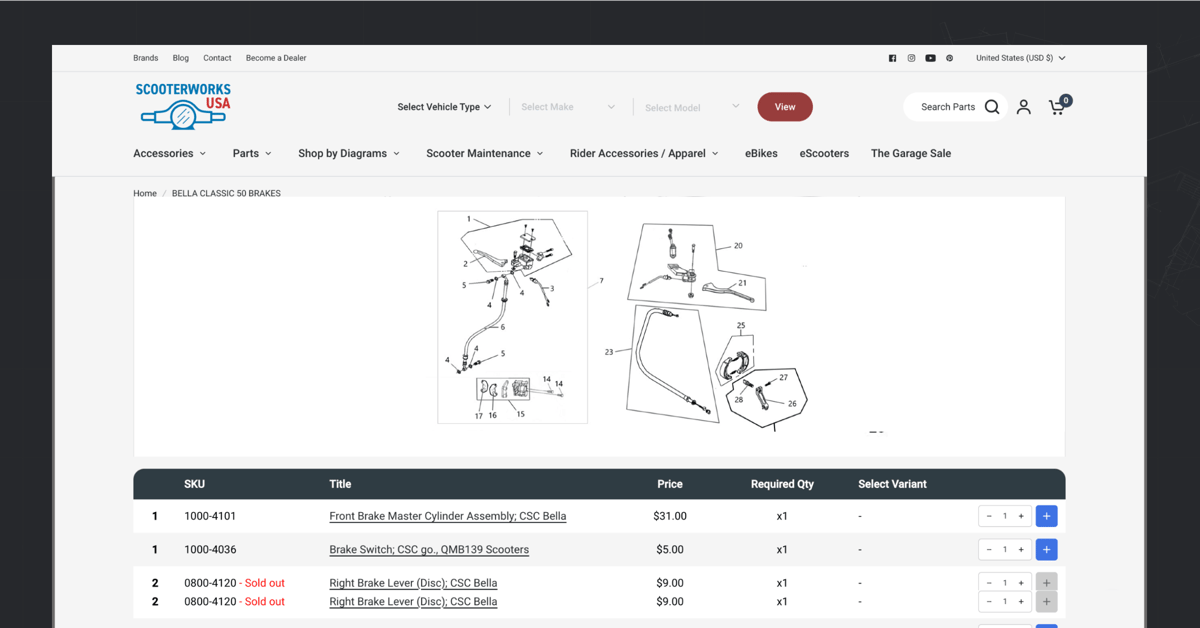Select SKU 1000-4101 text
The image size is (1200, 628).
click(x=210, y=516)
